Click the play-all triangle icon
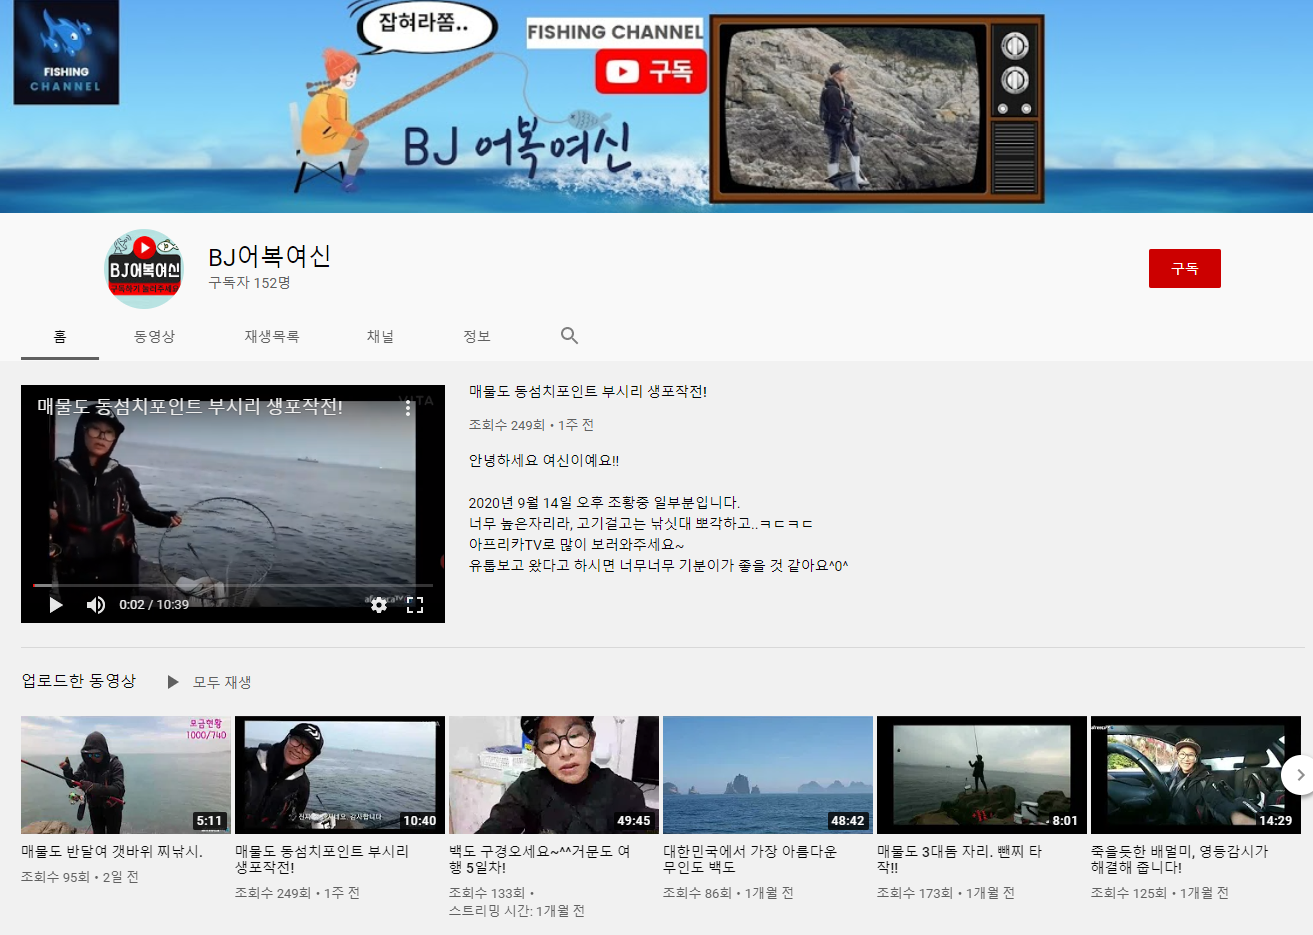Viewport: 1313px width, 935px height. [173, 682]
